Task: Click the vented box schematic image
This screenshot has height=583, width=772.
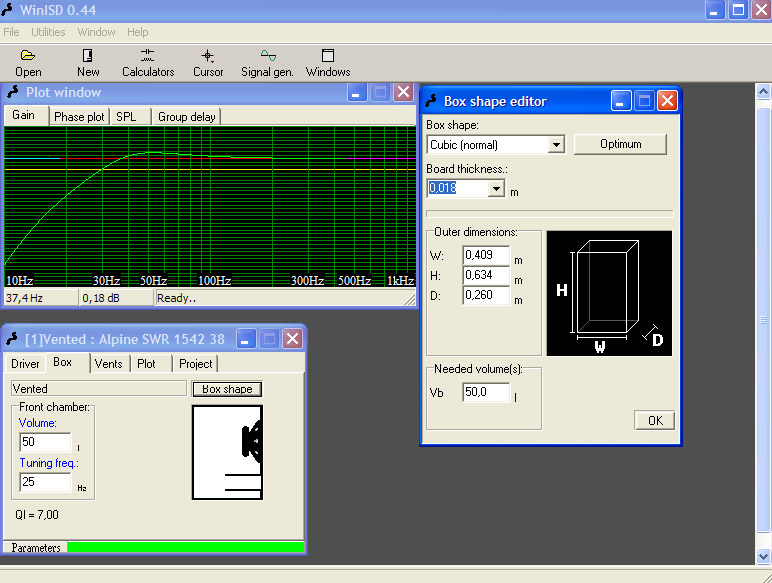Action: [x=227, y=452]
